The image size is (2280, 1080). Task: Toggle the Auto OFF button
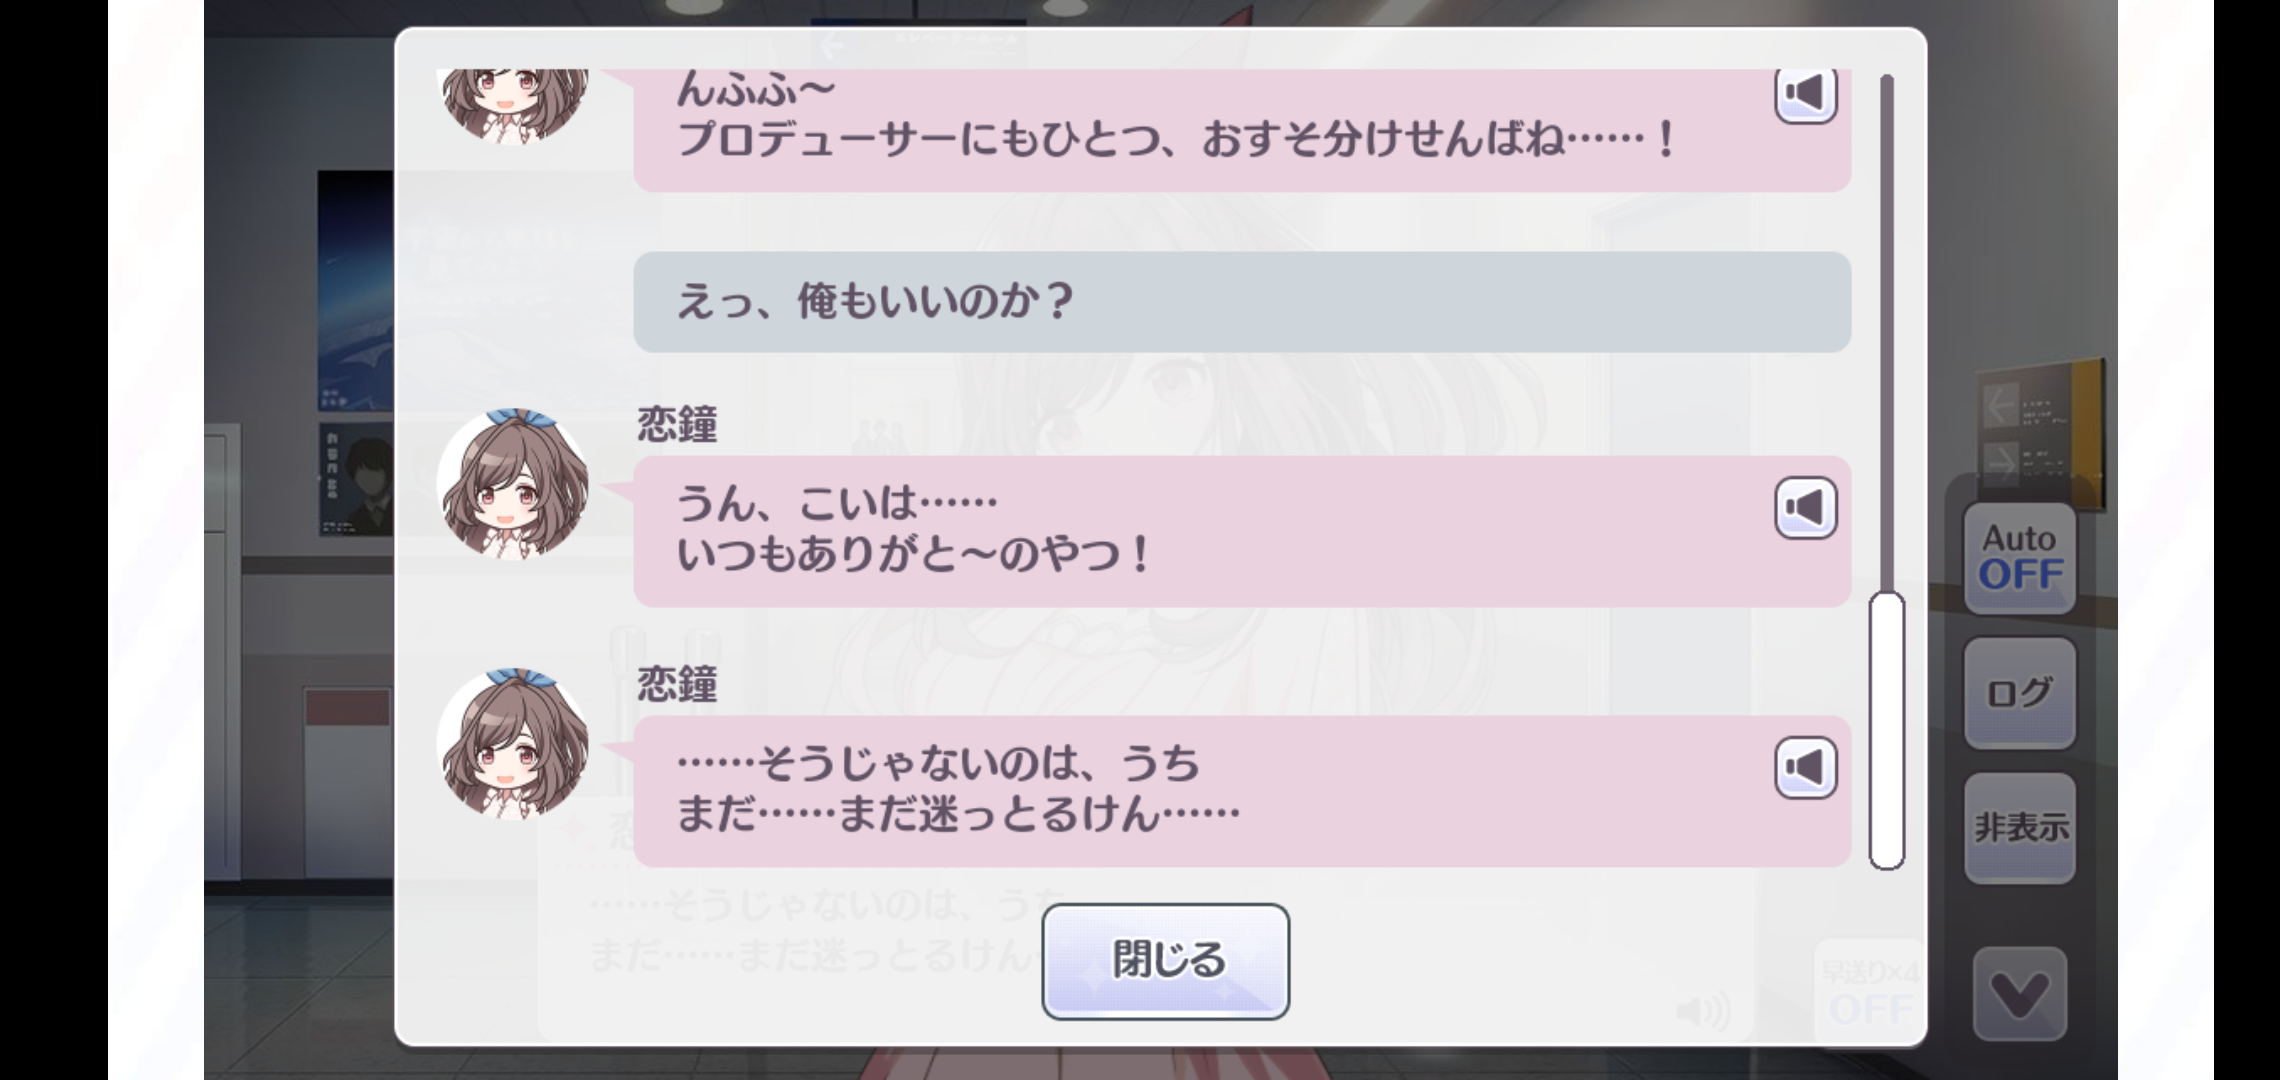(2020, 558)
